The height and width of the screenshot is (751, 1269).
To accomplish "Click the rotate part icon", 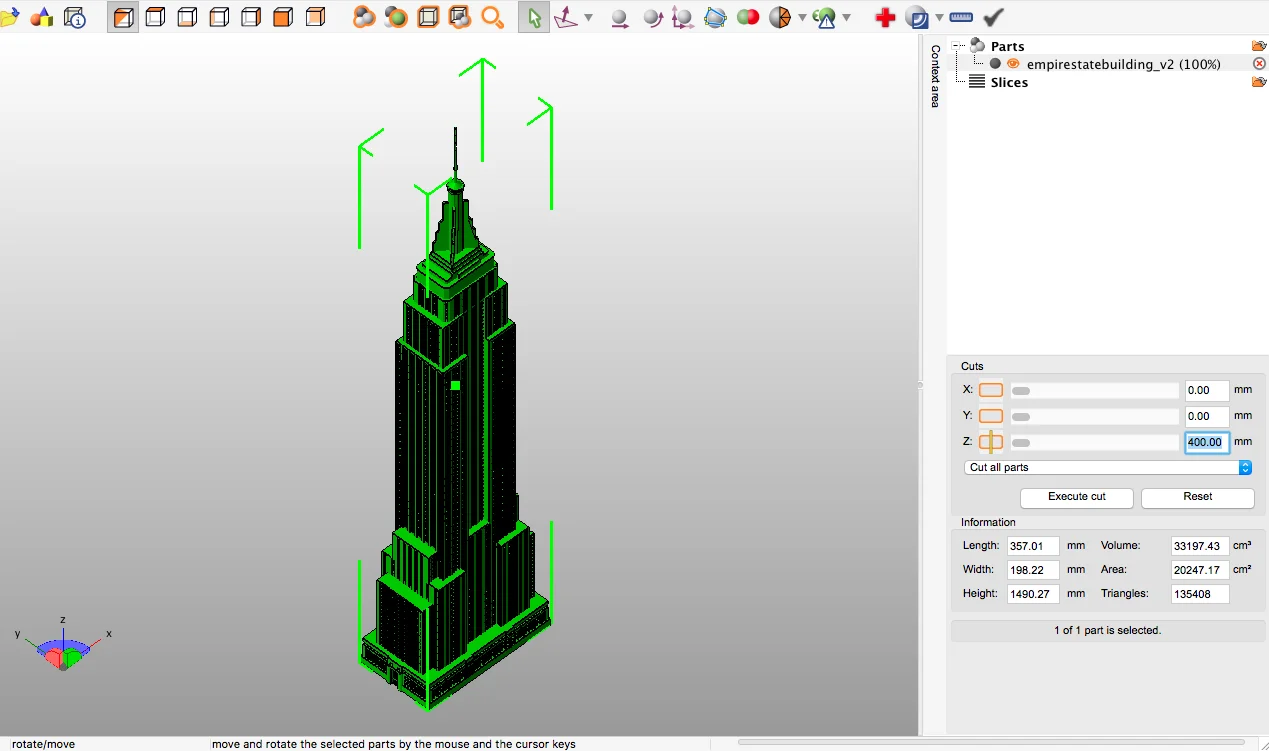I will [x=652, y=17].
